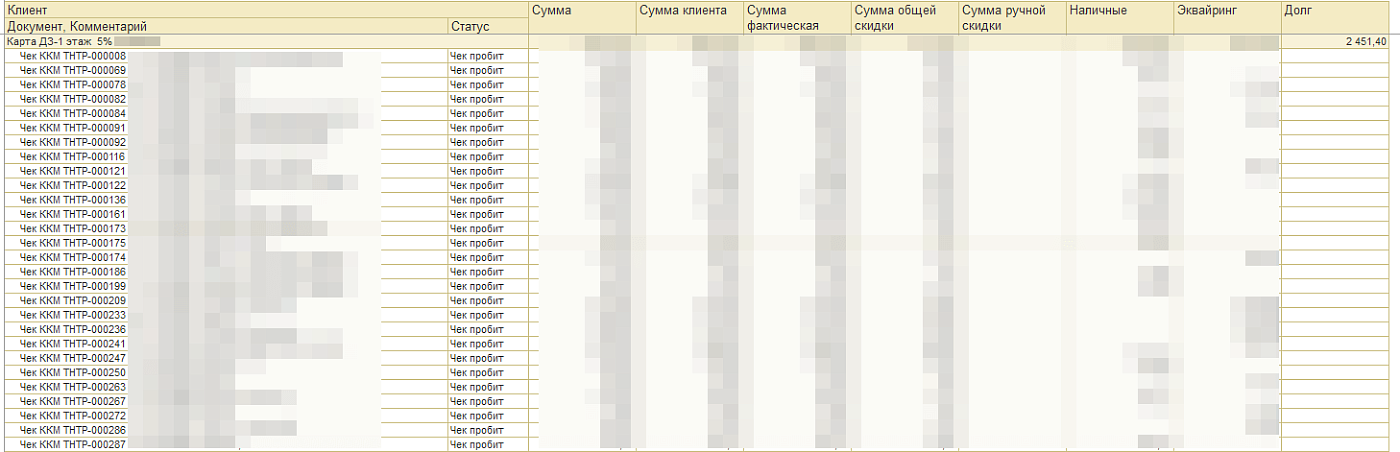Image resolution: width=1400 pixels, height=452 pixels.
Task: Select row Чек ККМ ТНТР-000122
Action: pyautogui.click(x=73, y=186)
